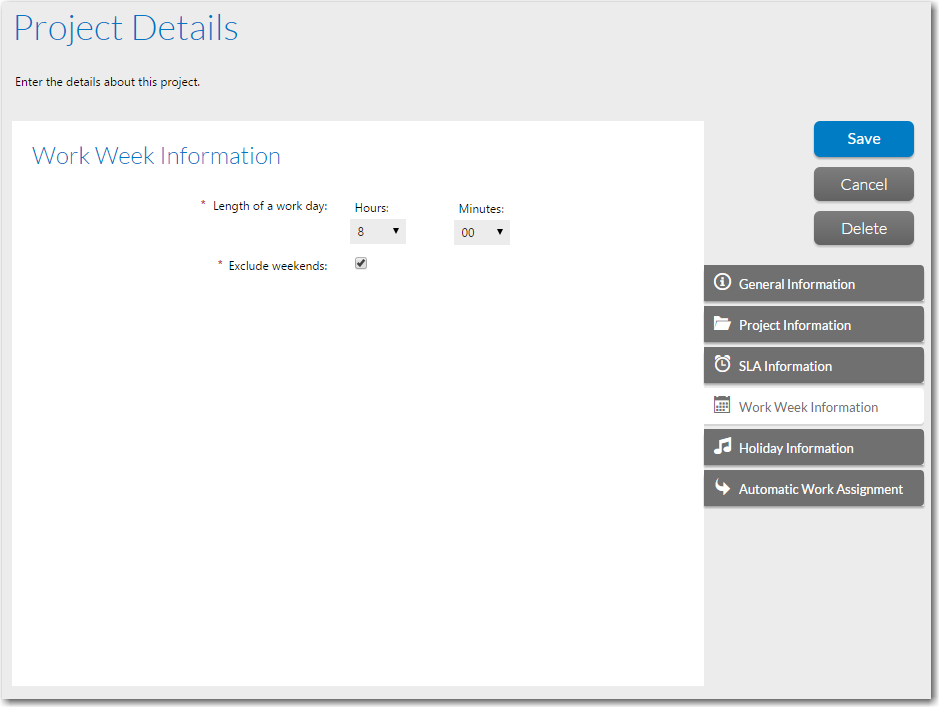Screen dimensions: 939x707
Task: Click the arrow icon for Automatic Work Assignment
Action: 722,488
